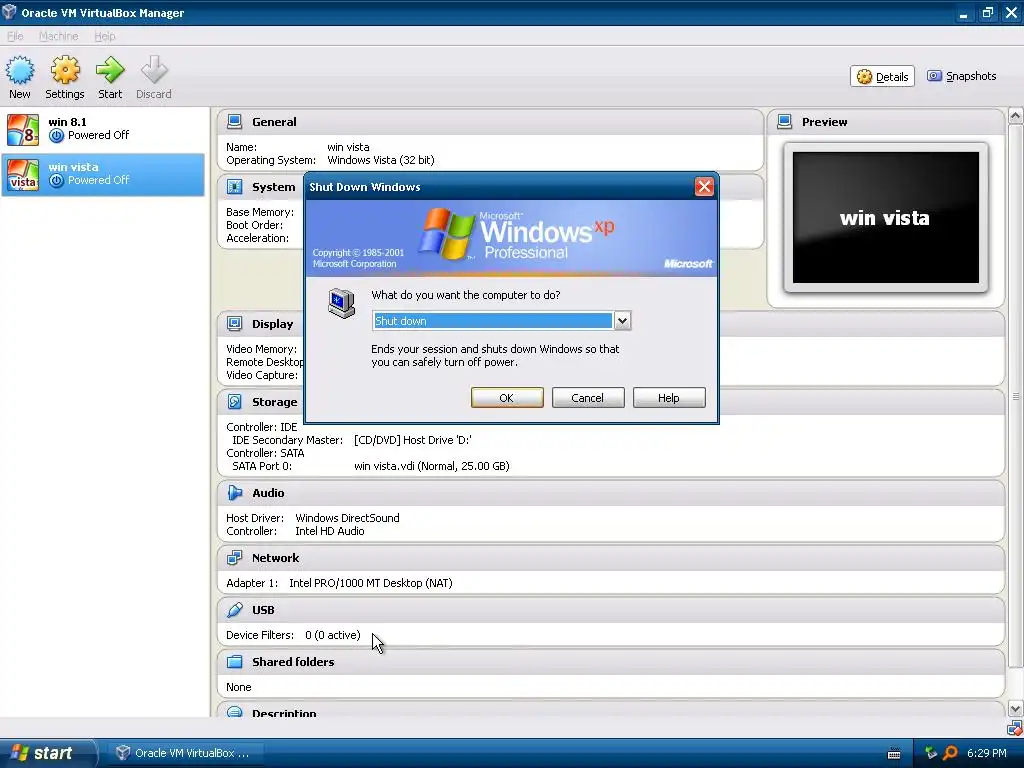Click the Display section monitor icon
This screenshot has height=768, width=1024.
point(234,324)
